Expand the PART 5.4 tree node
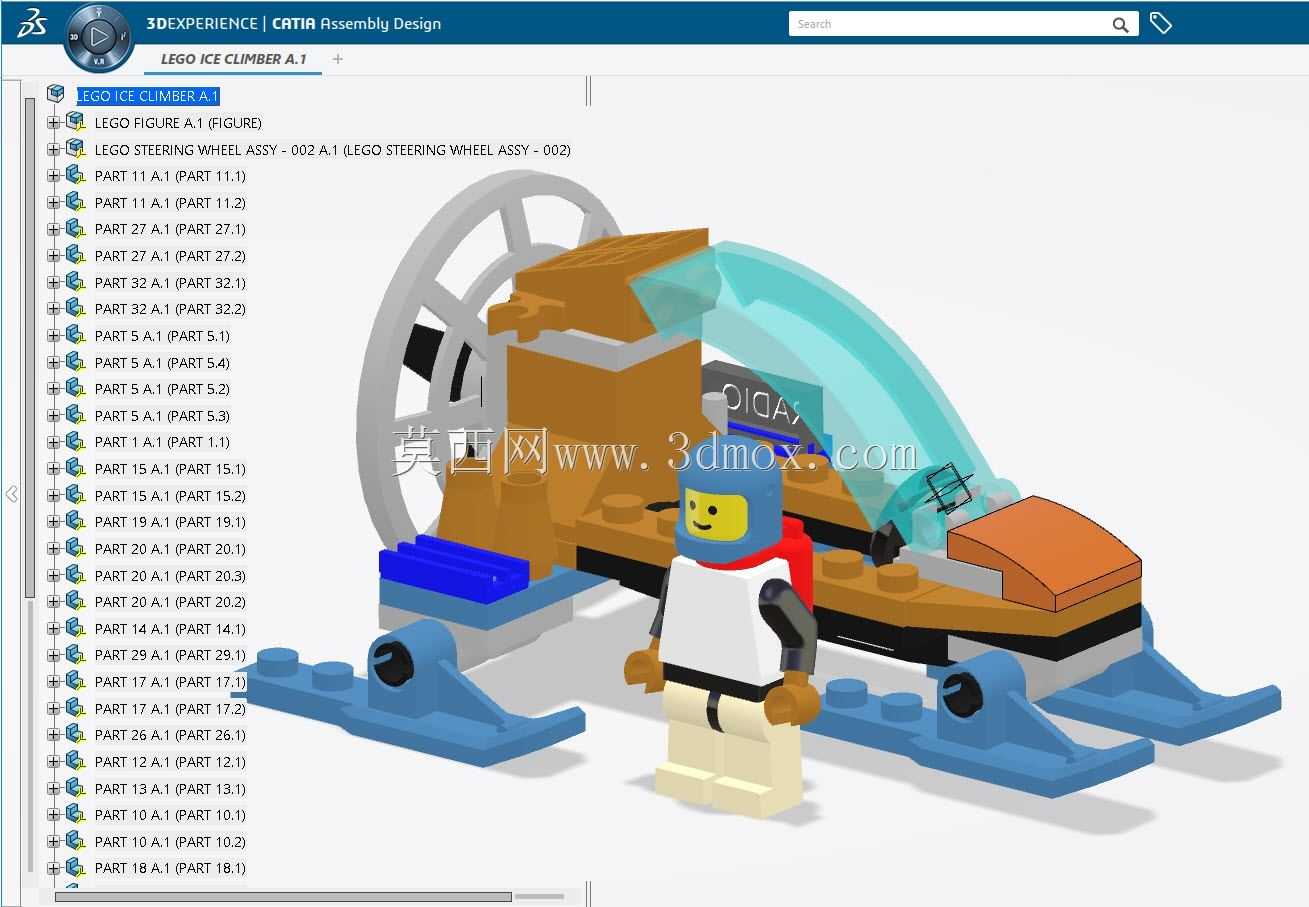Image resolution: width=1309 pixels, height=907 pixels. 54,363
